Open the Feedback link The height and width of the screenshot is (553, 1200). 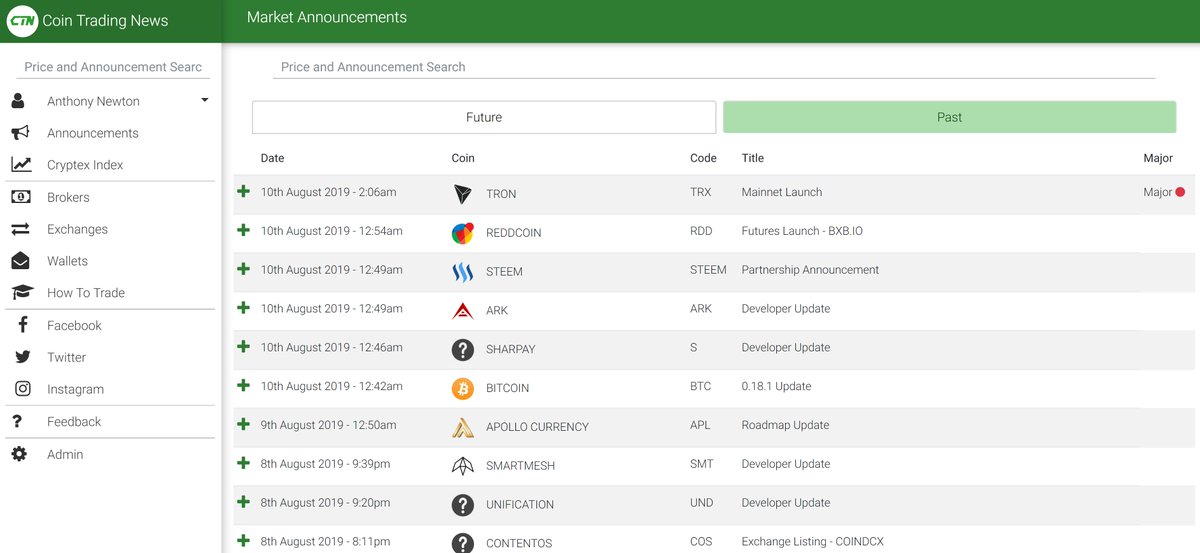[74, 421]
